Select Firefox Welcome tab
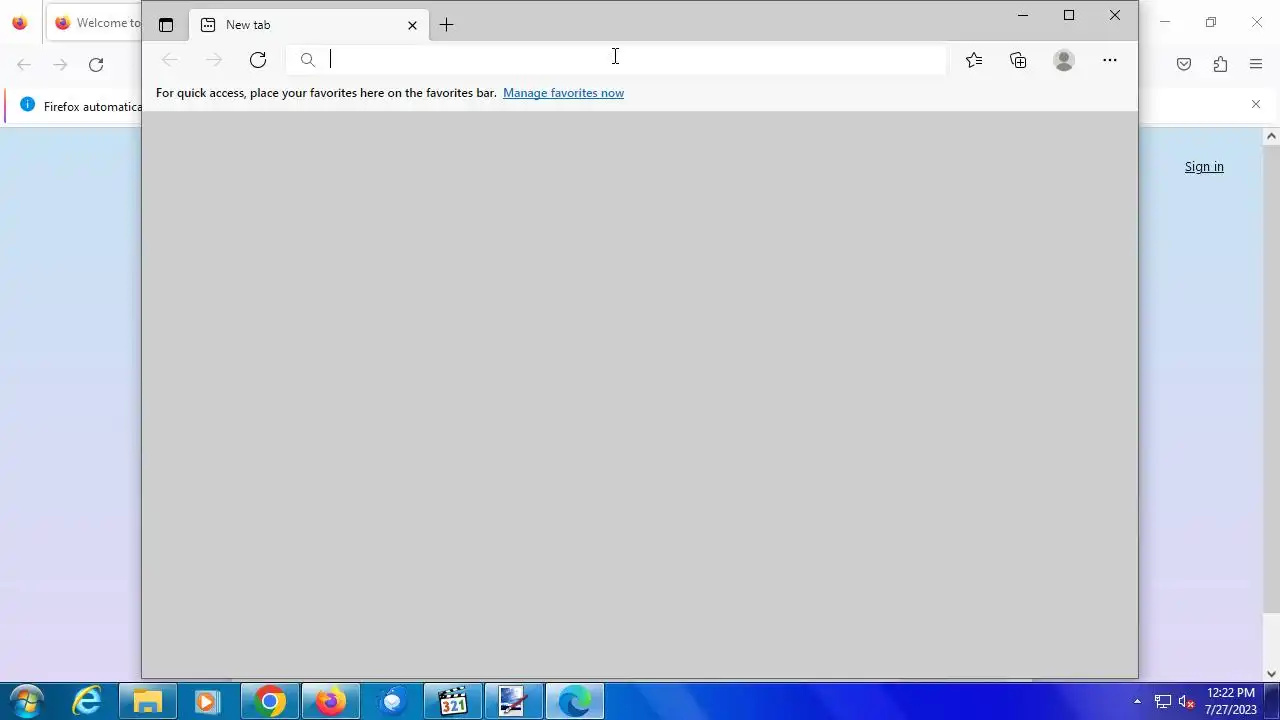The width and height of the screenshot is (1280, 720). (x=94, y=23)
